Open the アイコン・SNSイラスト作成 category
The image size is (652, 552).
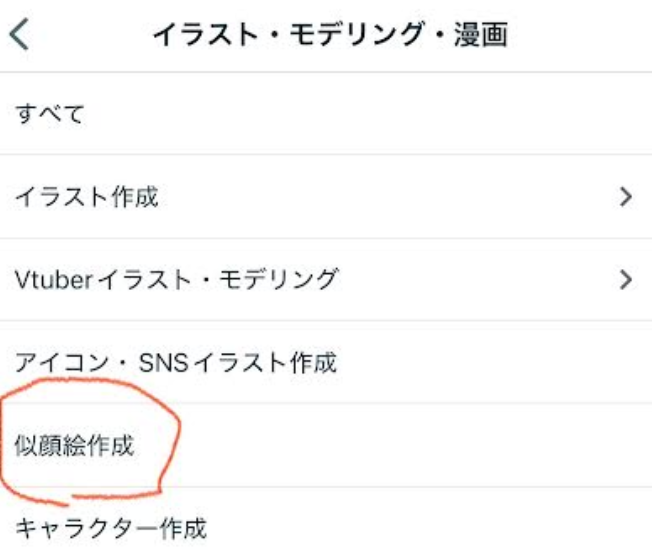[x=326, y=362]
